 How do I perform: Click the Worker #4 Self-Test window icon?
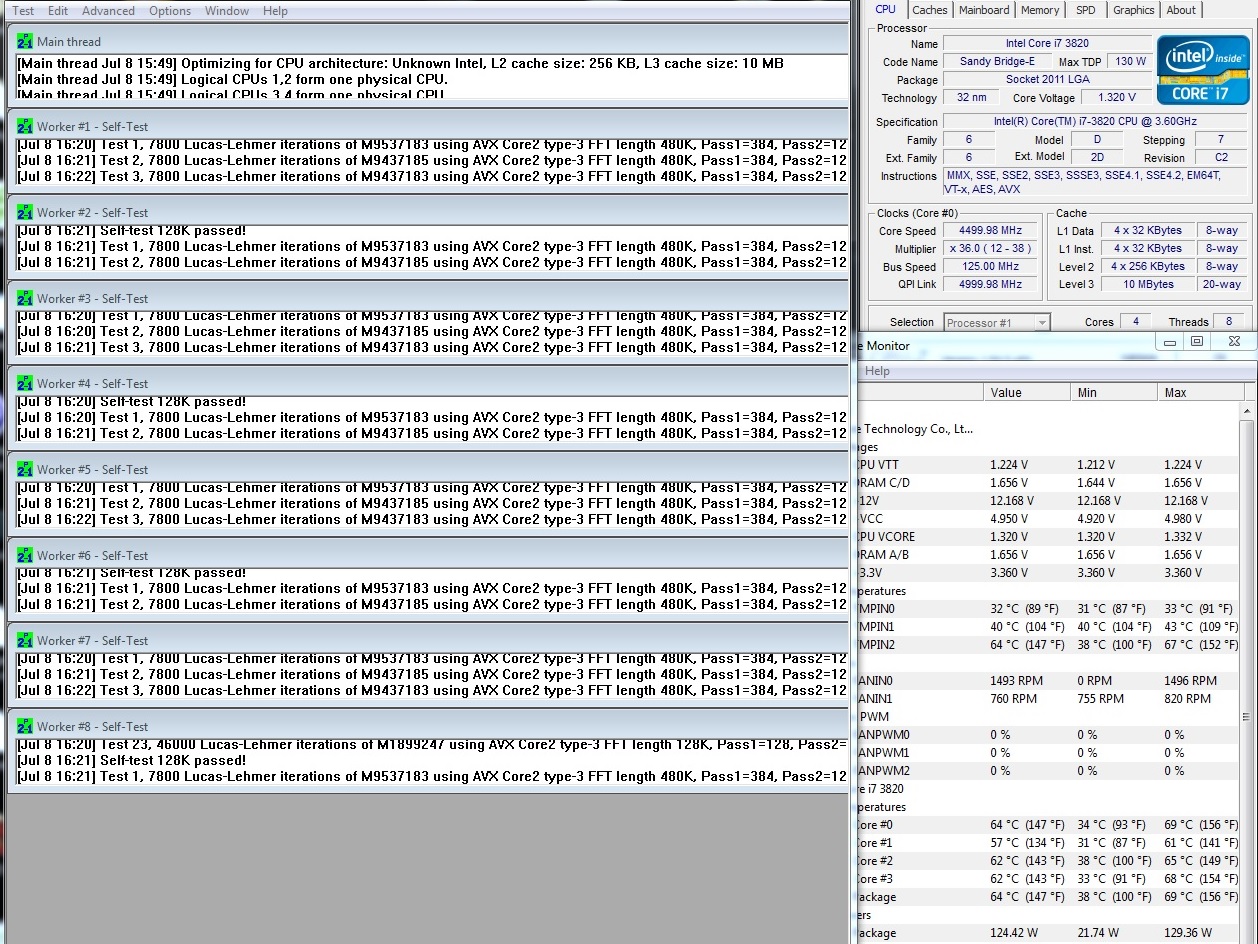pos(25,384)
